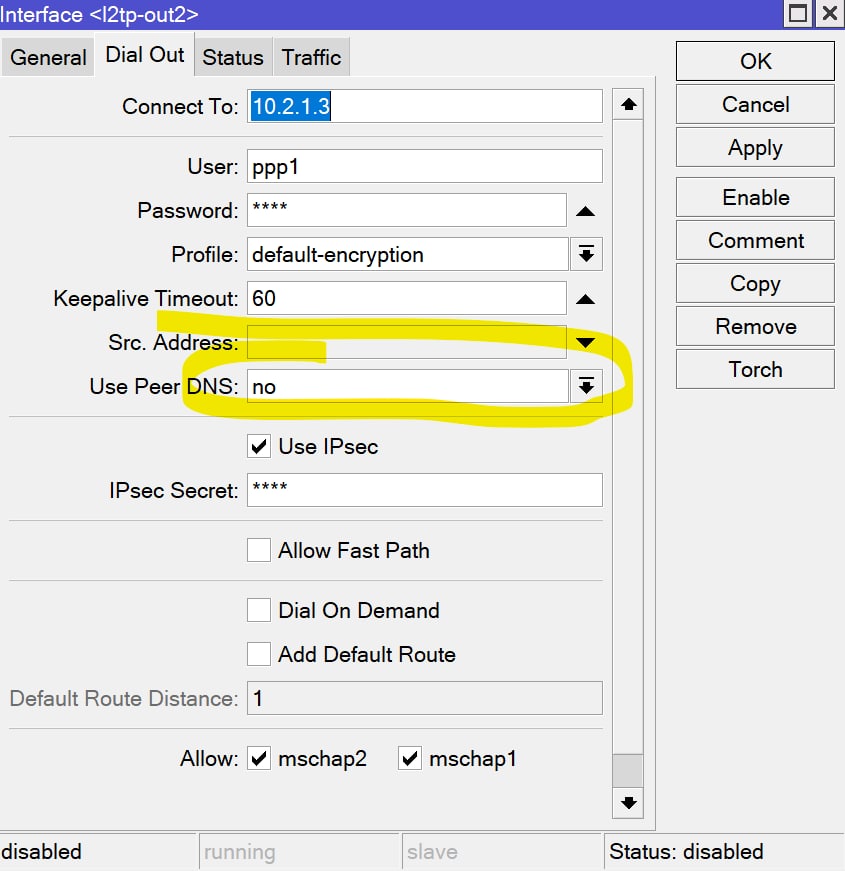
Task: Edit the IPsec Secret field
Action: 424,490
